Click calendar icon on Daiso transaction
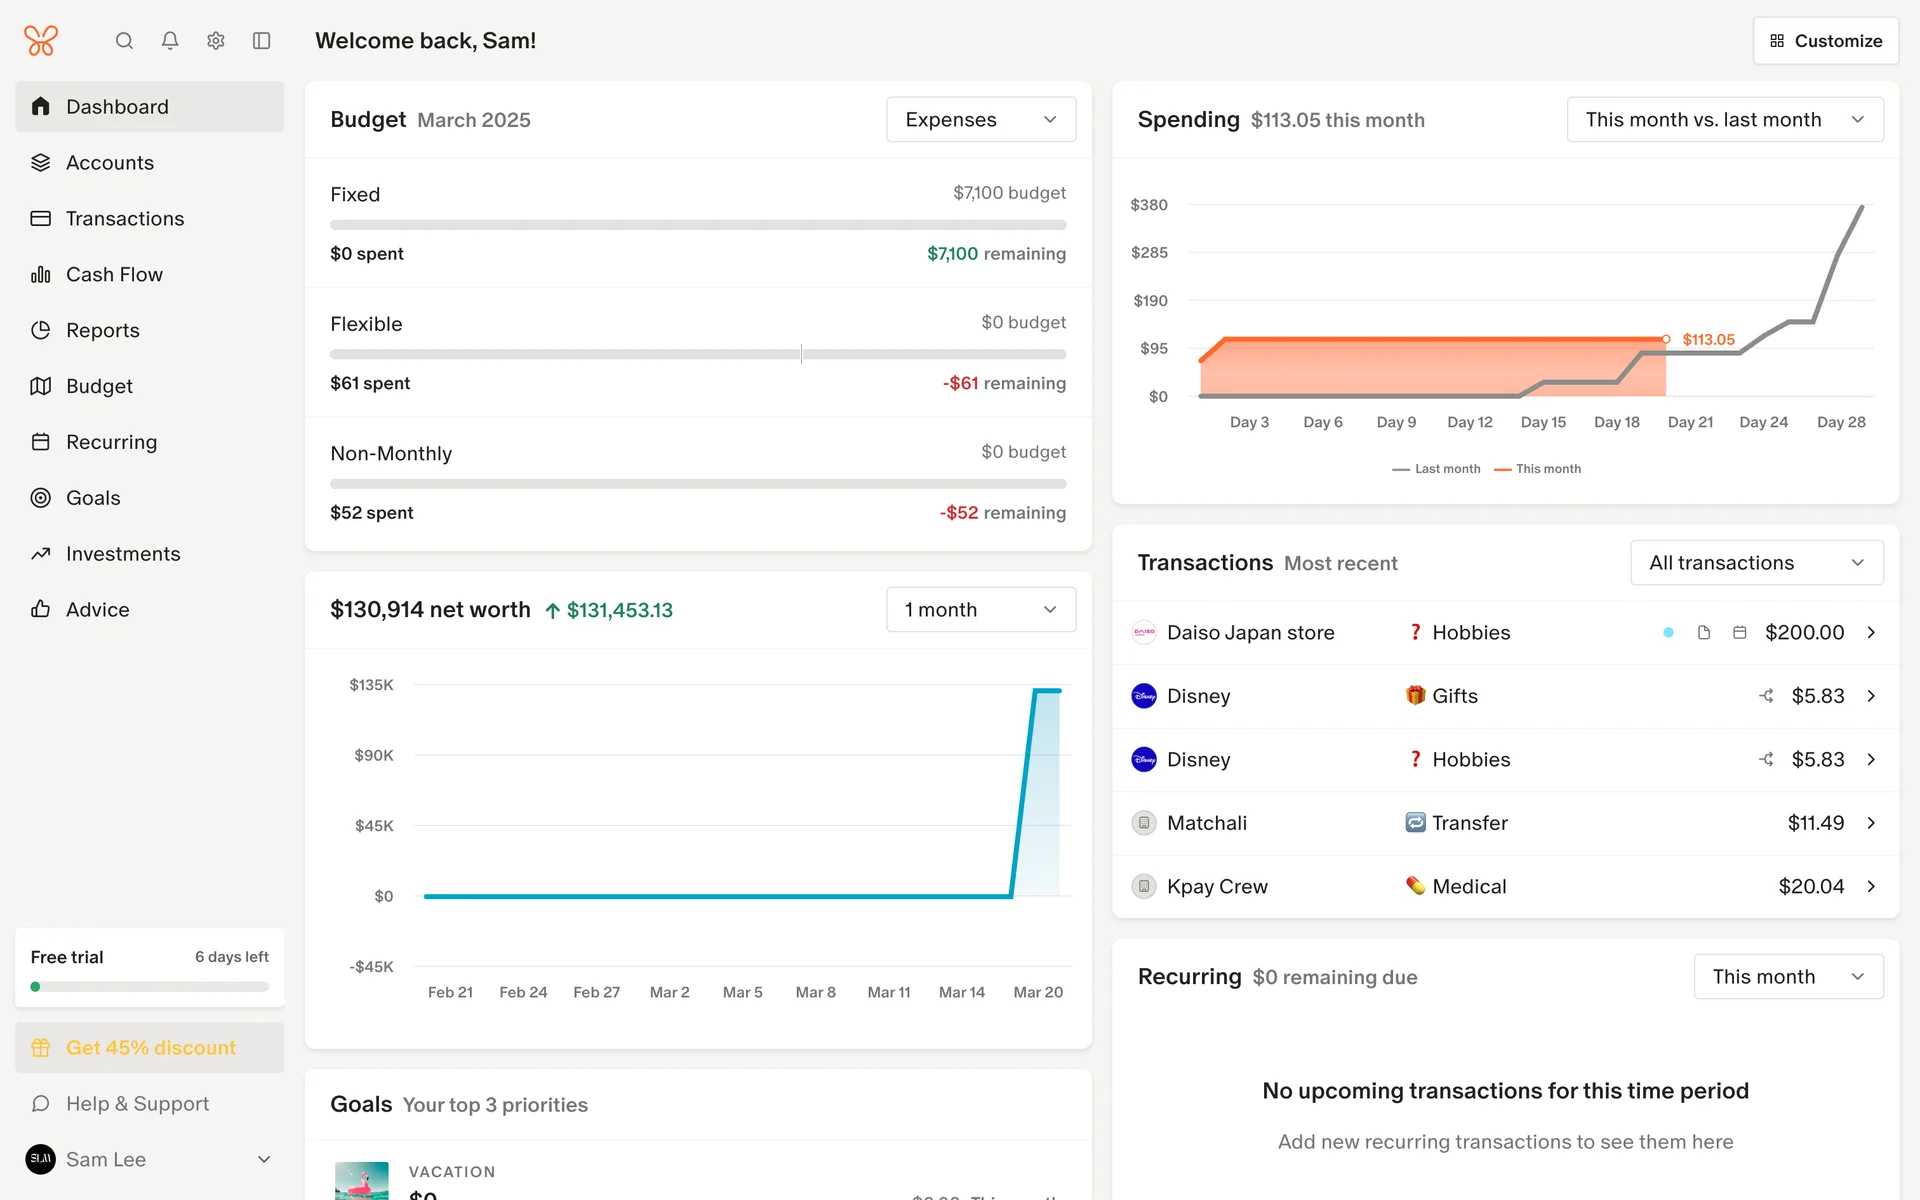1920x1200 pixels. (x=1740, y=633)
